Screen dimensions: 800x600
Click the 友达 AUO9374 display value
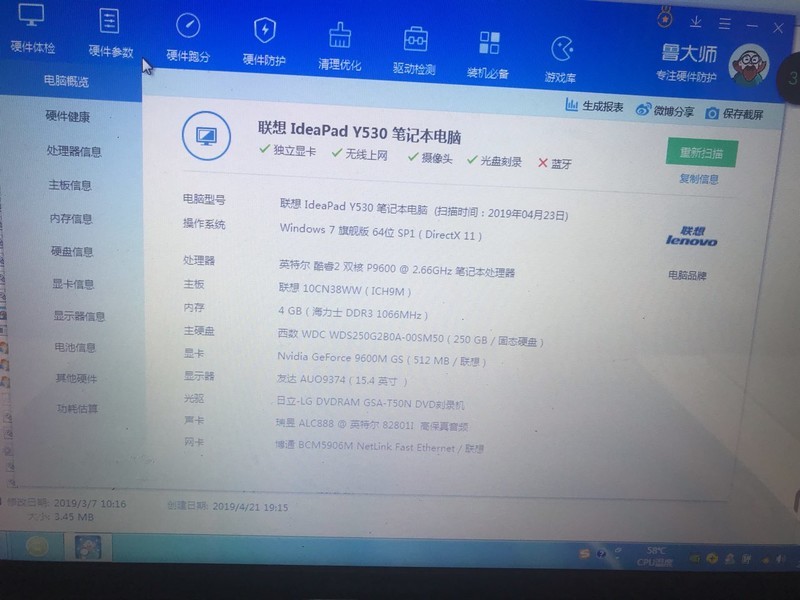pyautogui.click(x=341, y=380)
